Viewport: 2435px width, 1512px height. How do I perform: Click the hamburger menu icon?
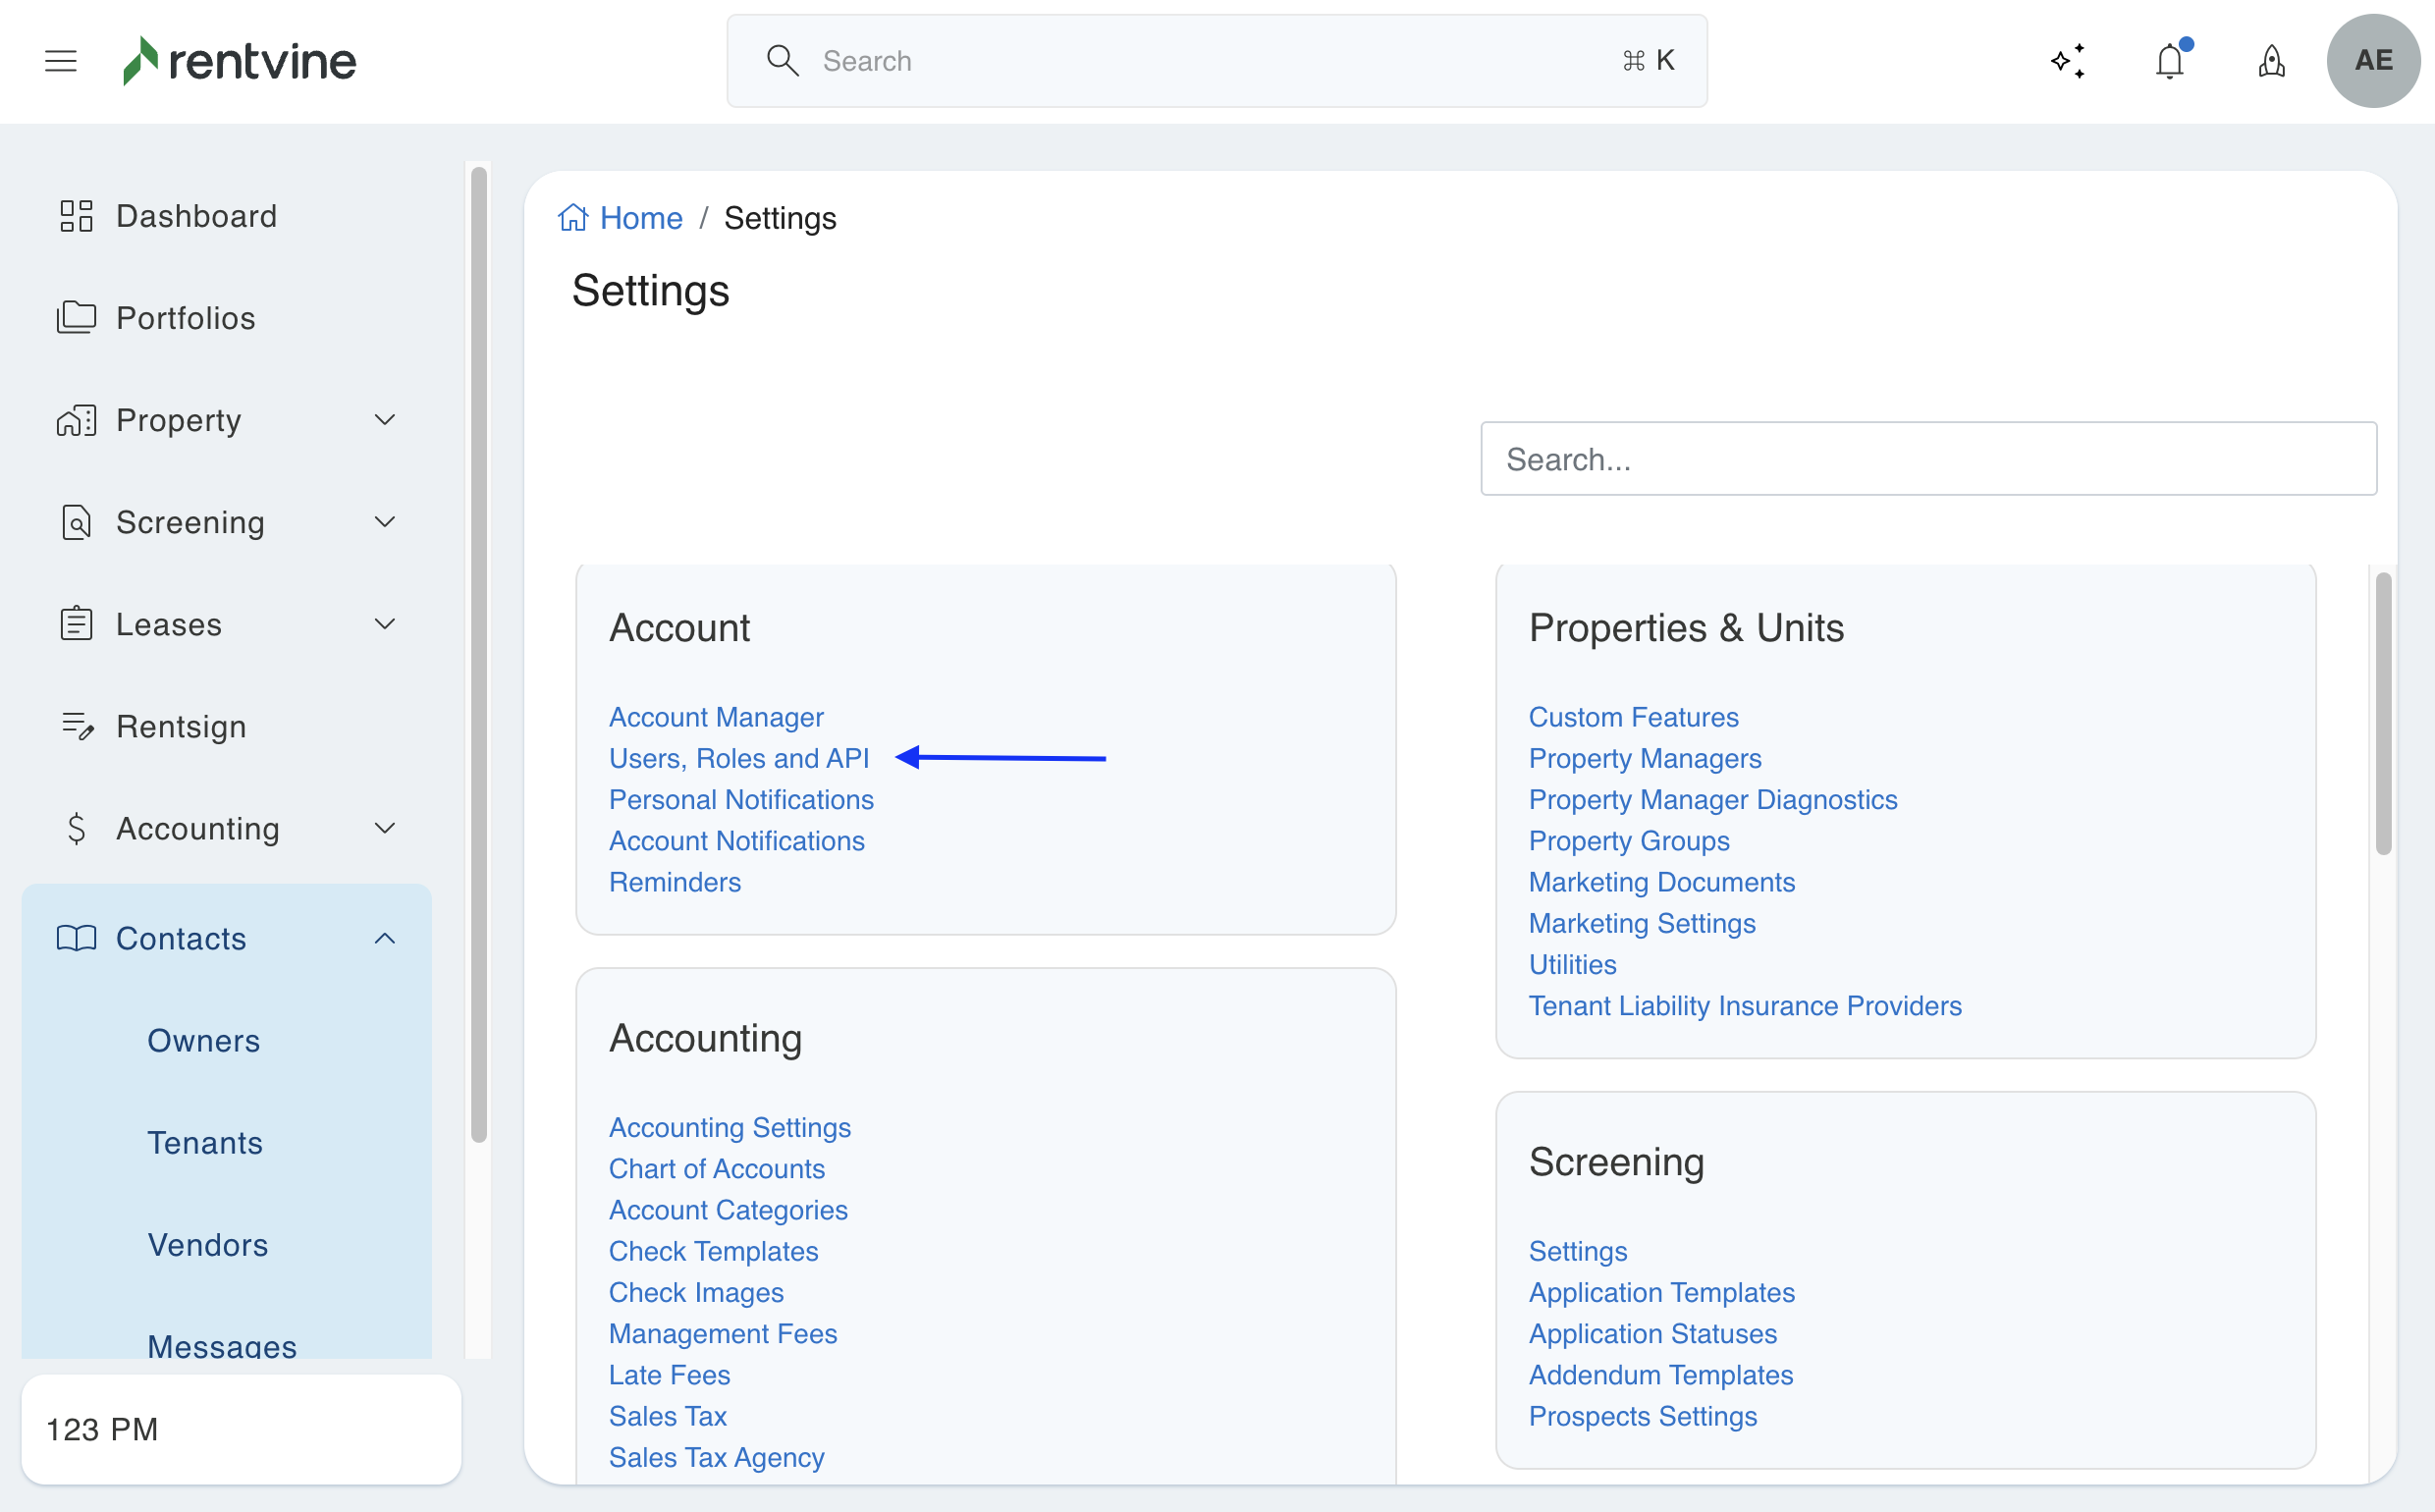pos(61,61)
